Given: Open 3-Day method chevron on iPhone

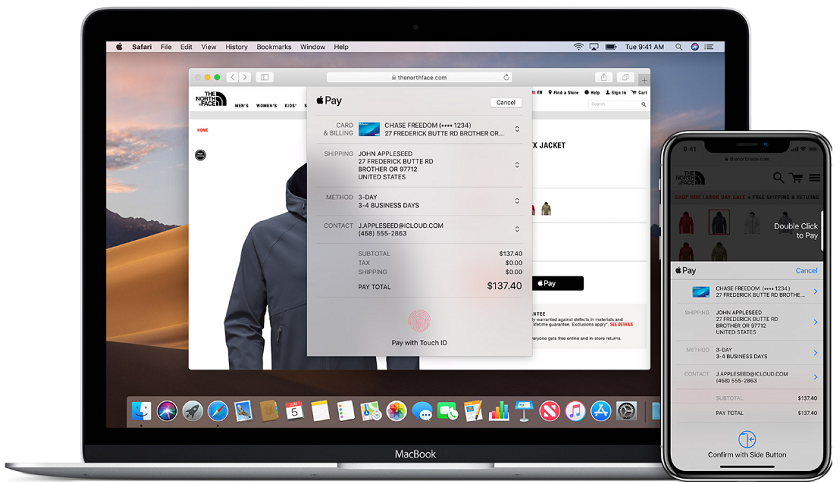Looking at the screenshot, I should 815,352.
